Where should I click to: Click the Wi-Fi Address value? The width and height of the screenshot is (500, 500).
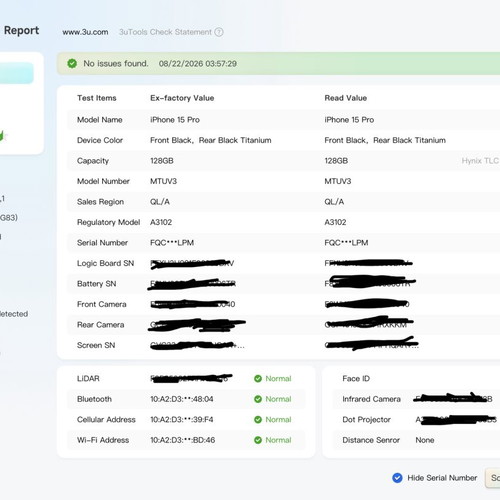pos(183,440)
